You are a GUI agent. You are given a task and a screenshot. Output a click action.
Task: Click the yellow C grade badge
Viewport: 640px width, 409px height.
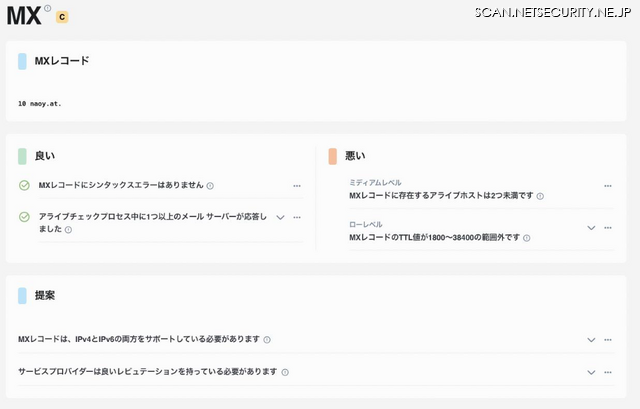tap(62, 17)
